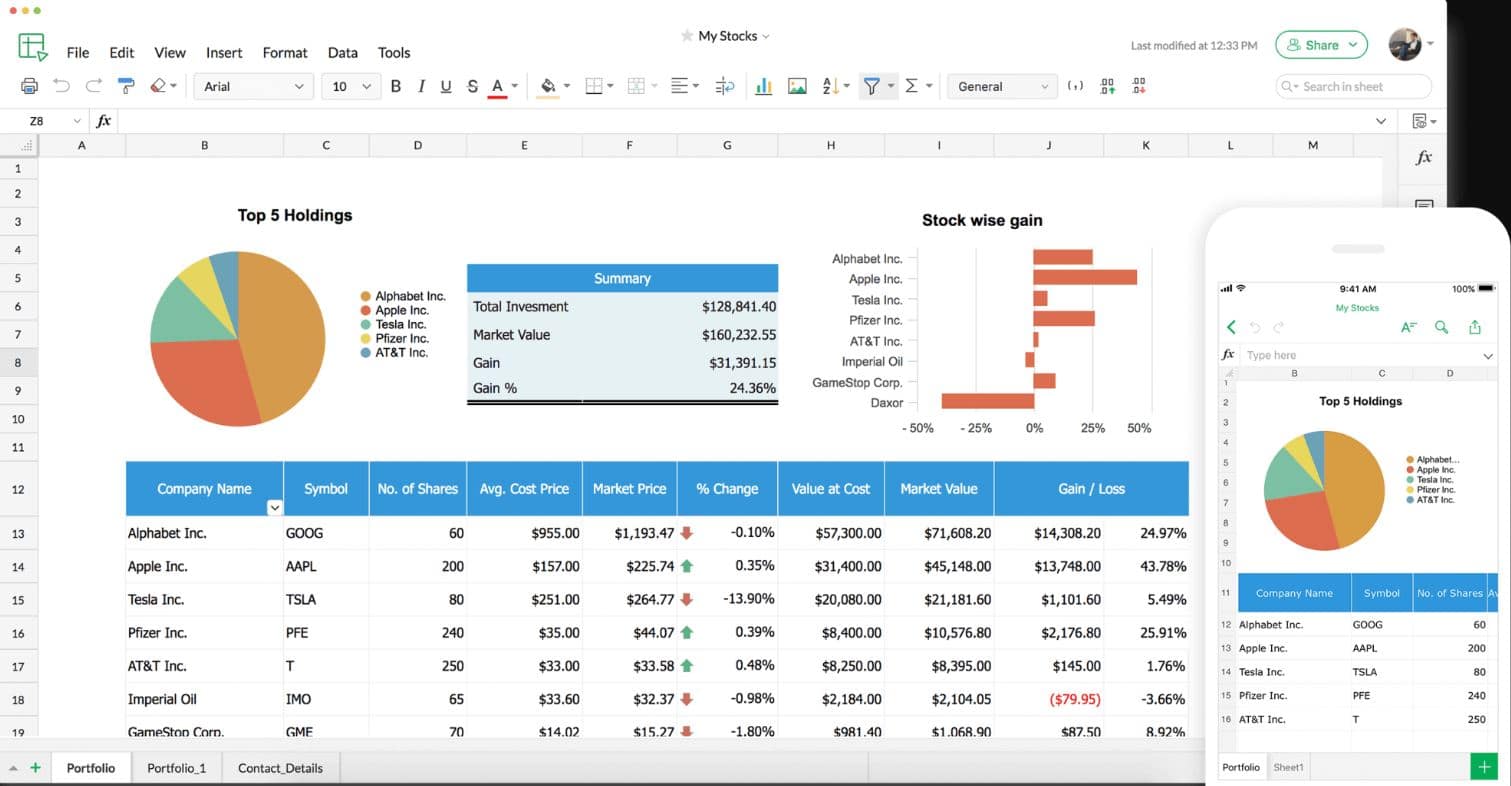This screenshot has width=1511, height=786.
Task: Switch to the Contact_Details sheet tab
Action: click(x=280, y=768)
